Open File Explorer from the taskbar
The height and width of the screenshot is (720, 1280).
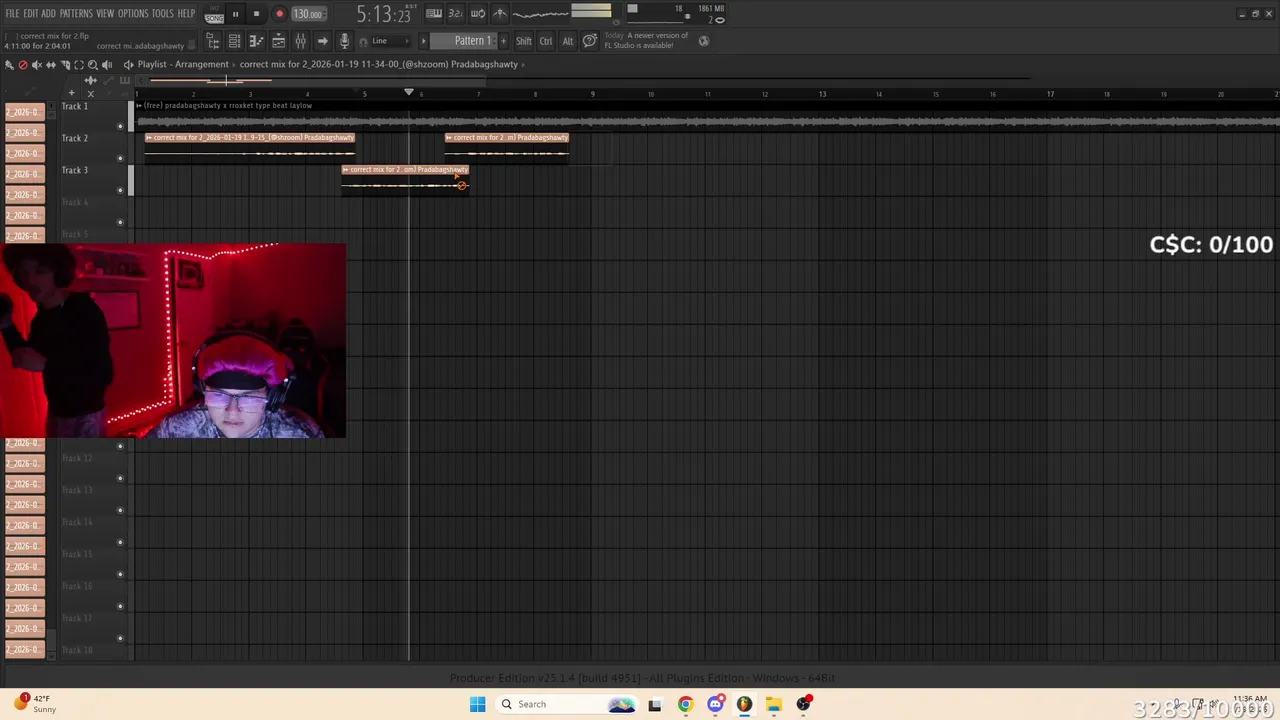[x=774, y=704]
